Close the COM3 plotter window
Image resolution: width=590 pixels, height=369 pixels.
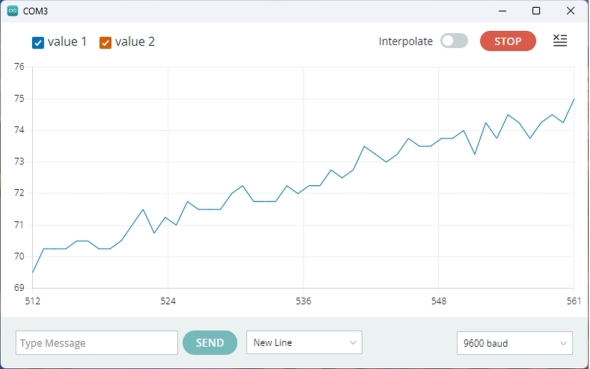click(570, 11)
